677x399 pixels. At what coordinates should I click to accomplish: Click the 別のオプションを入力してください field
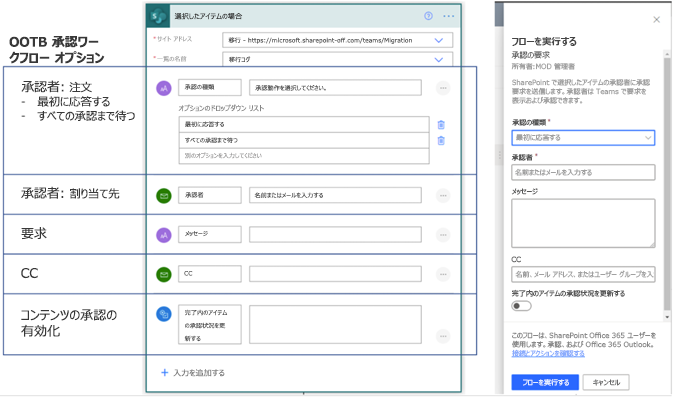coord(304,156)
